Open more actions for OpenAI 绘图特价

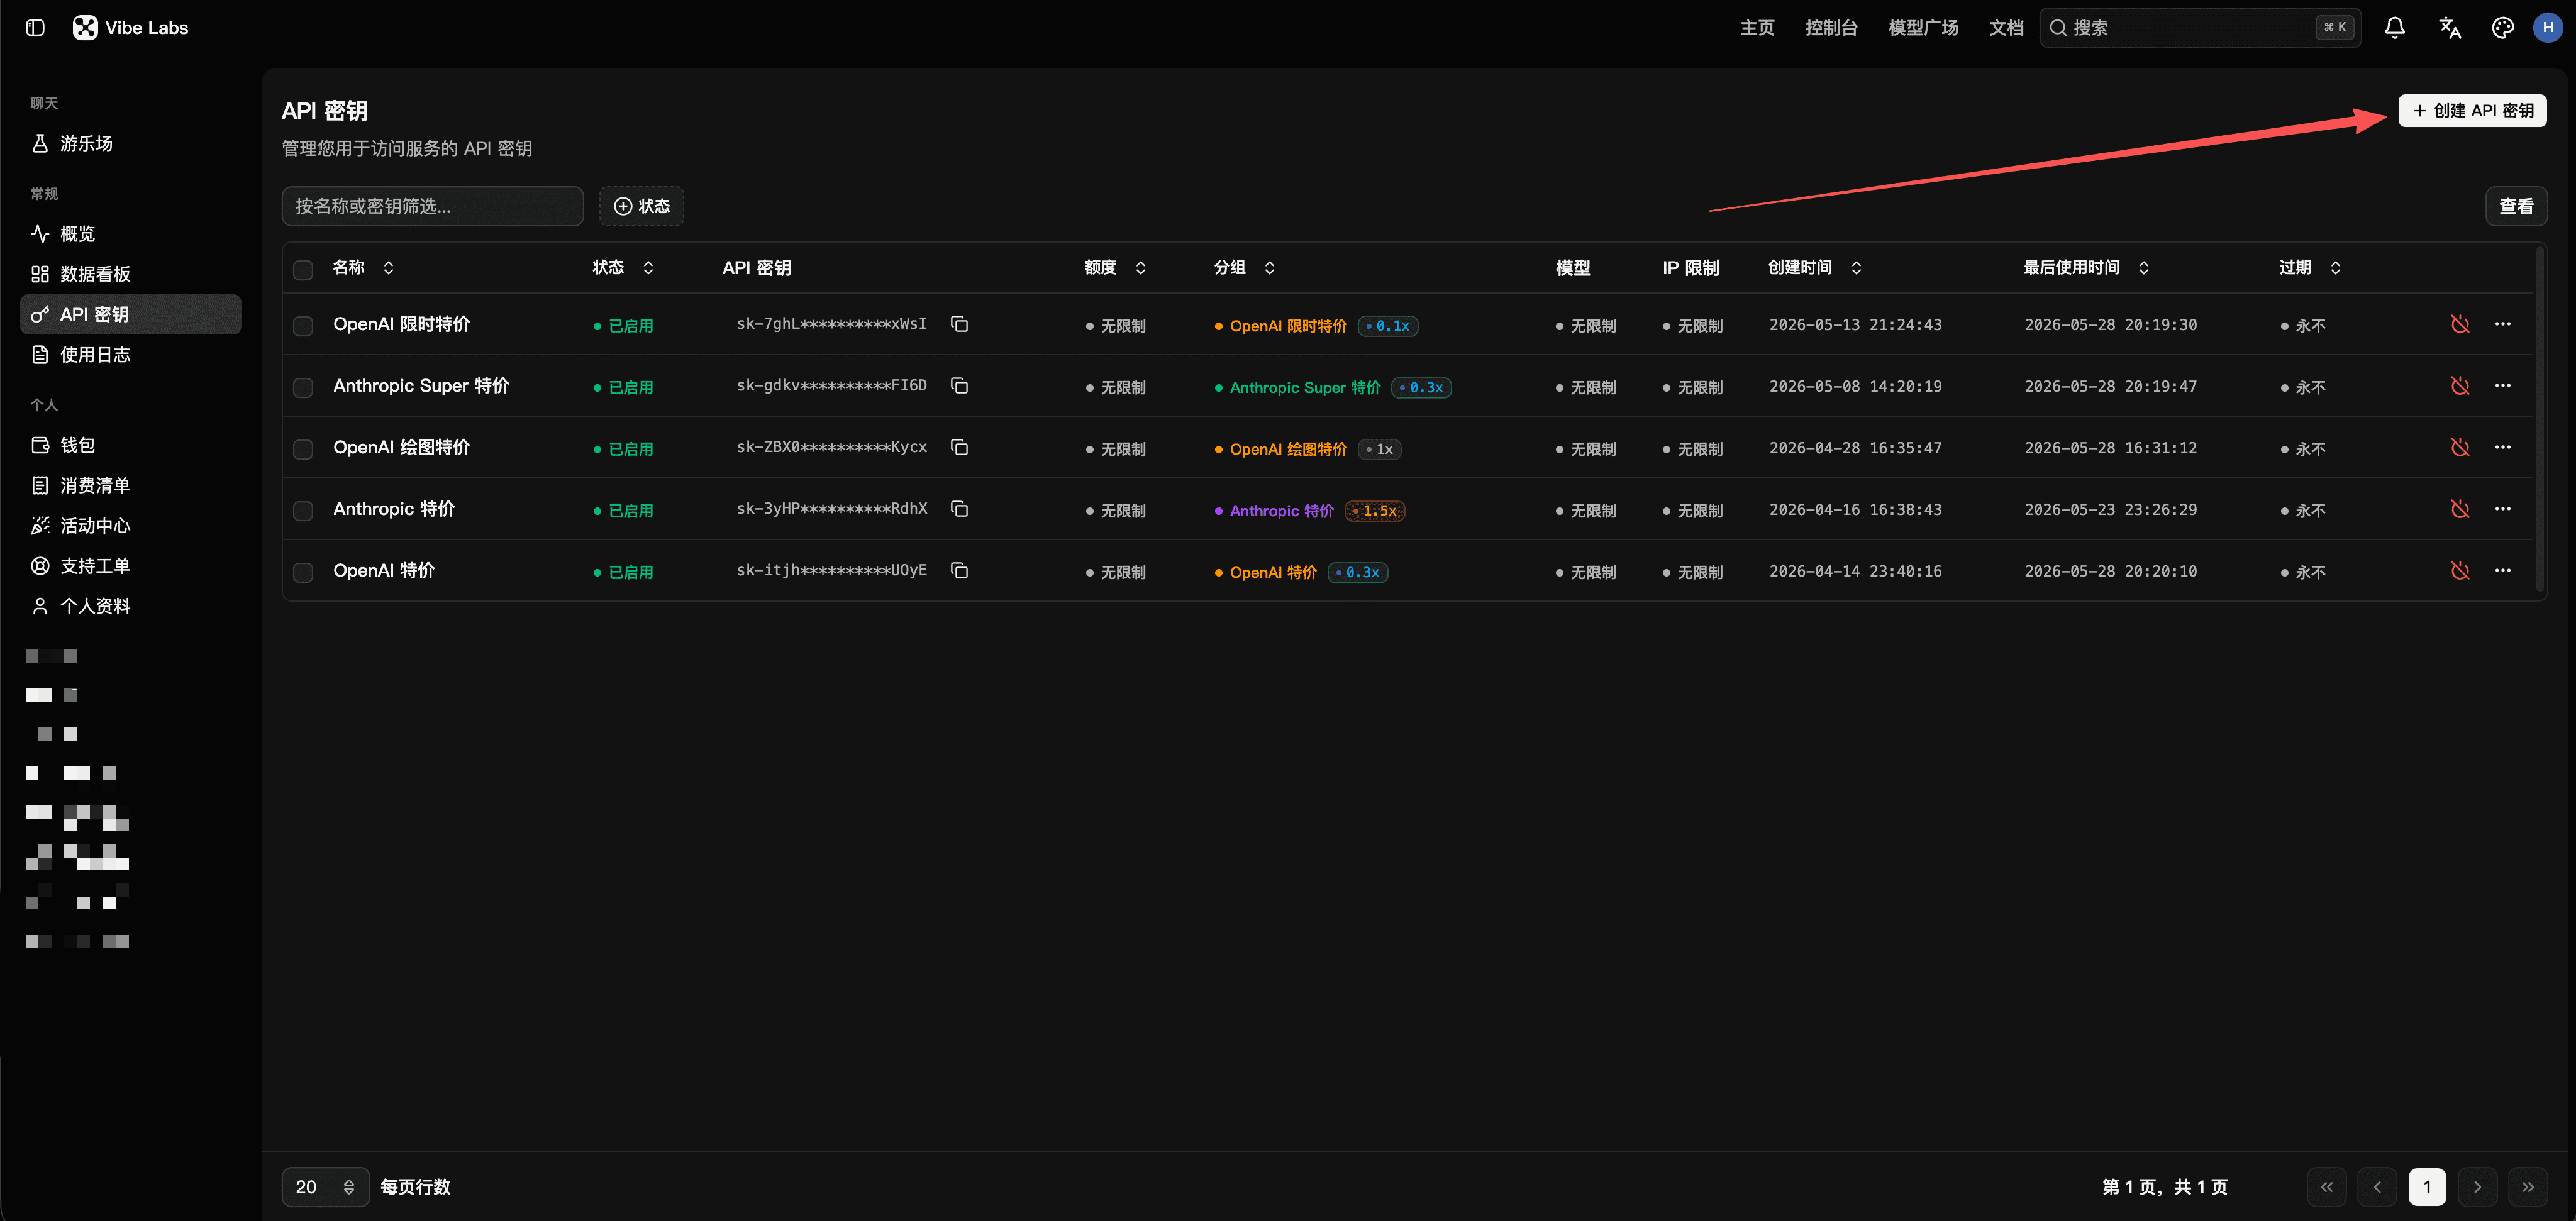[x=2502, y=447]
